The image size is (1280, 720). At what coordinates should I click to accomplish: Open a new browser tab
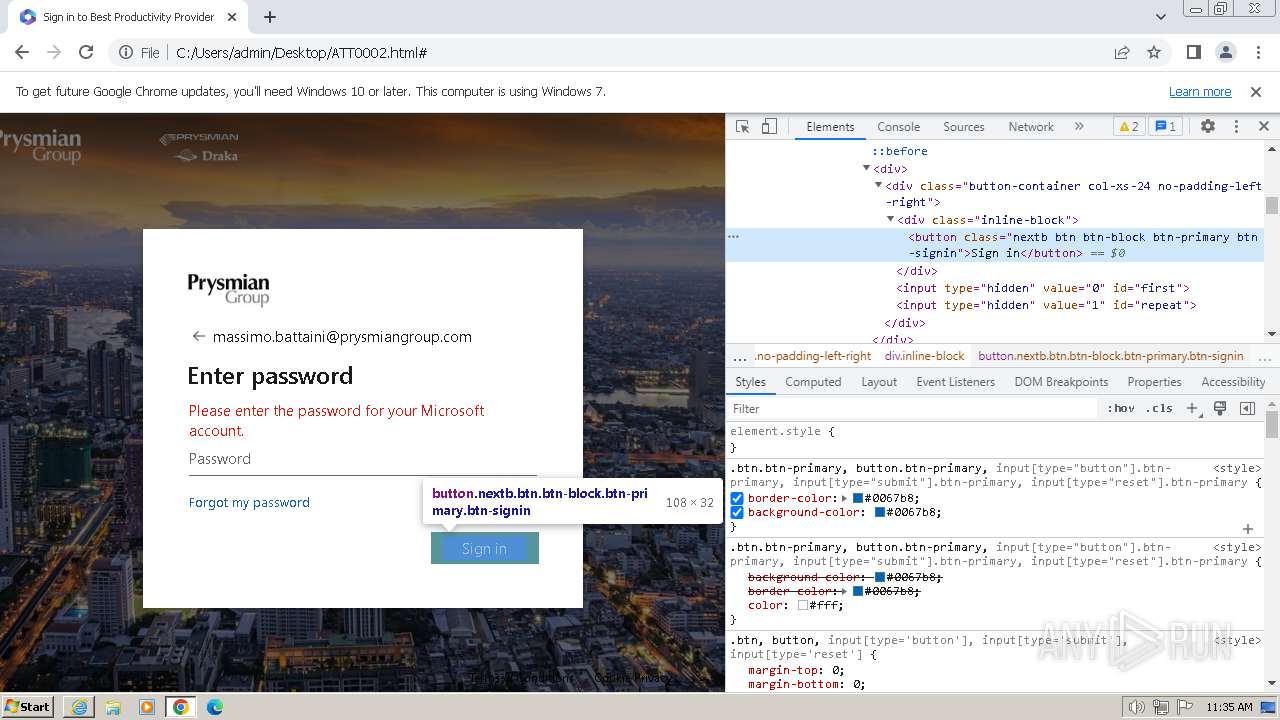pos(270,17)
